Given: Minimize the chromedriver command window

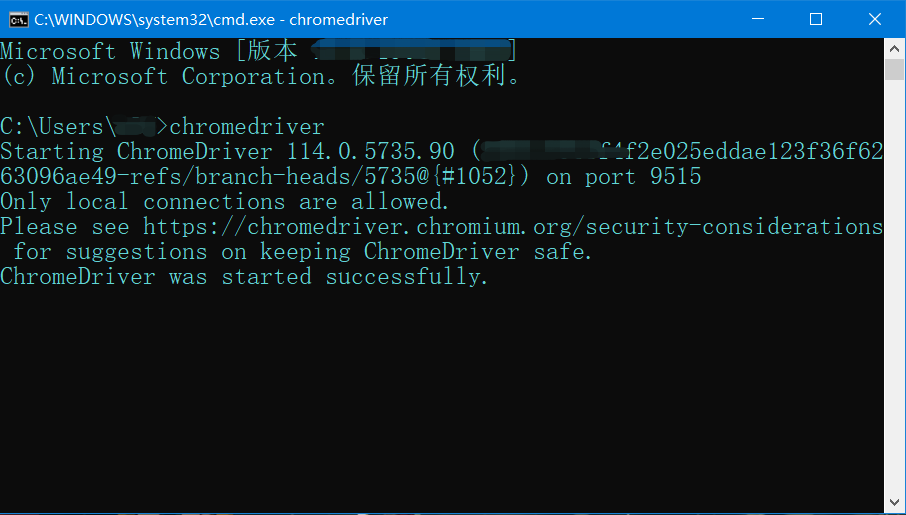Looking at the screenshot, I should pos(770,19).
